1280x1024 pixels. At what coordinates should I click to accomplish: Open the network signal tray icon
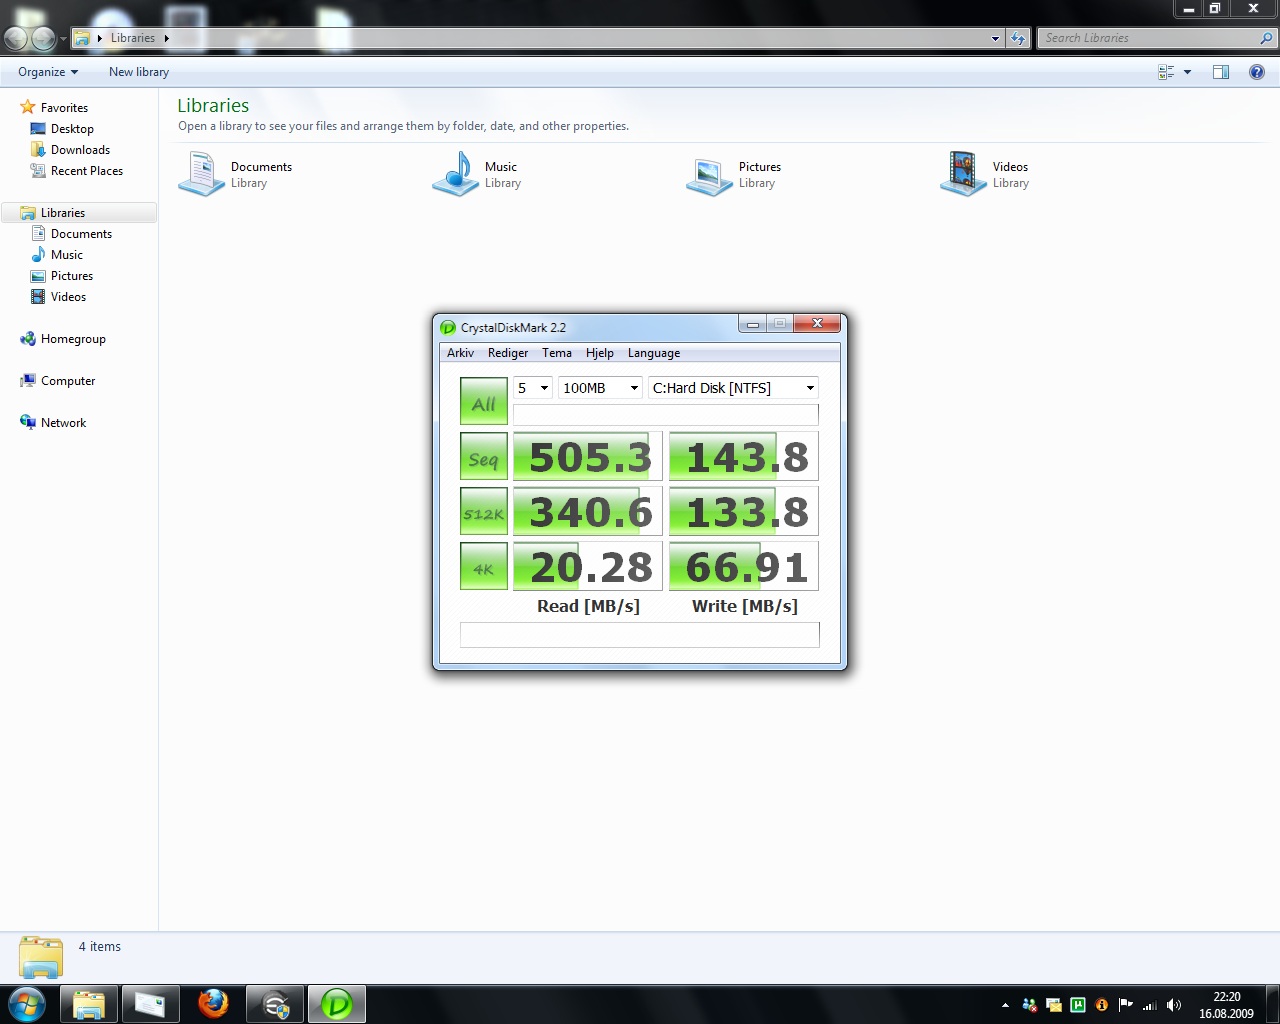[1150, 1005]
